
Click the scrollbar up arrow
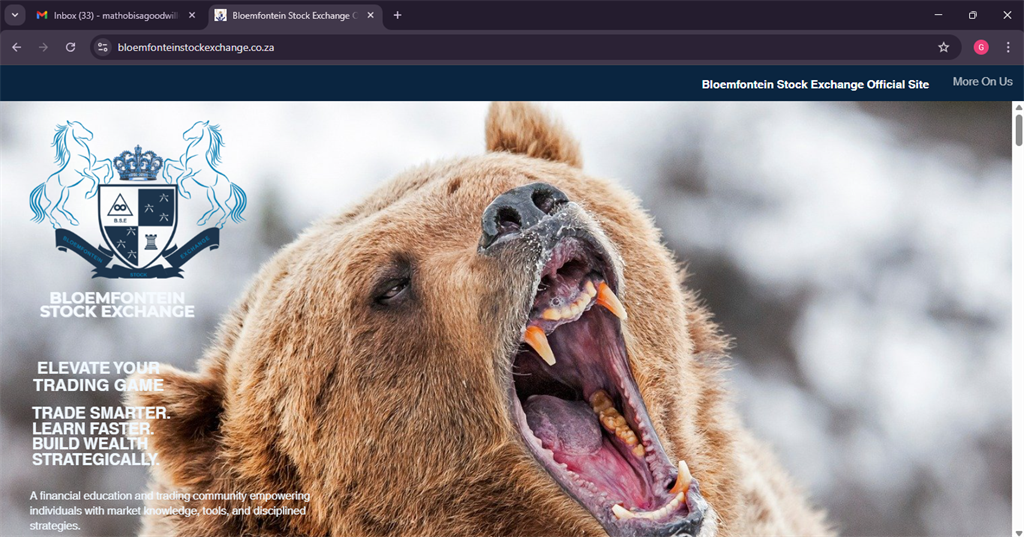point(1019,107)
